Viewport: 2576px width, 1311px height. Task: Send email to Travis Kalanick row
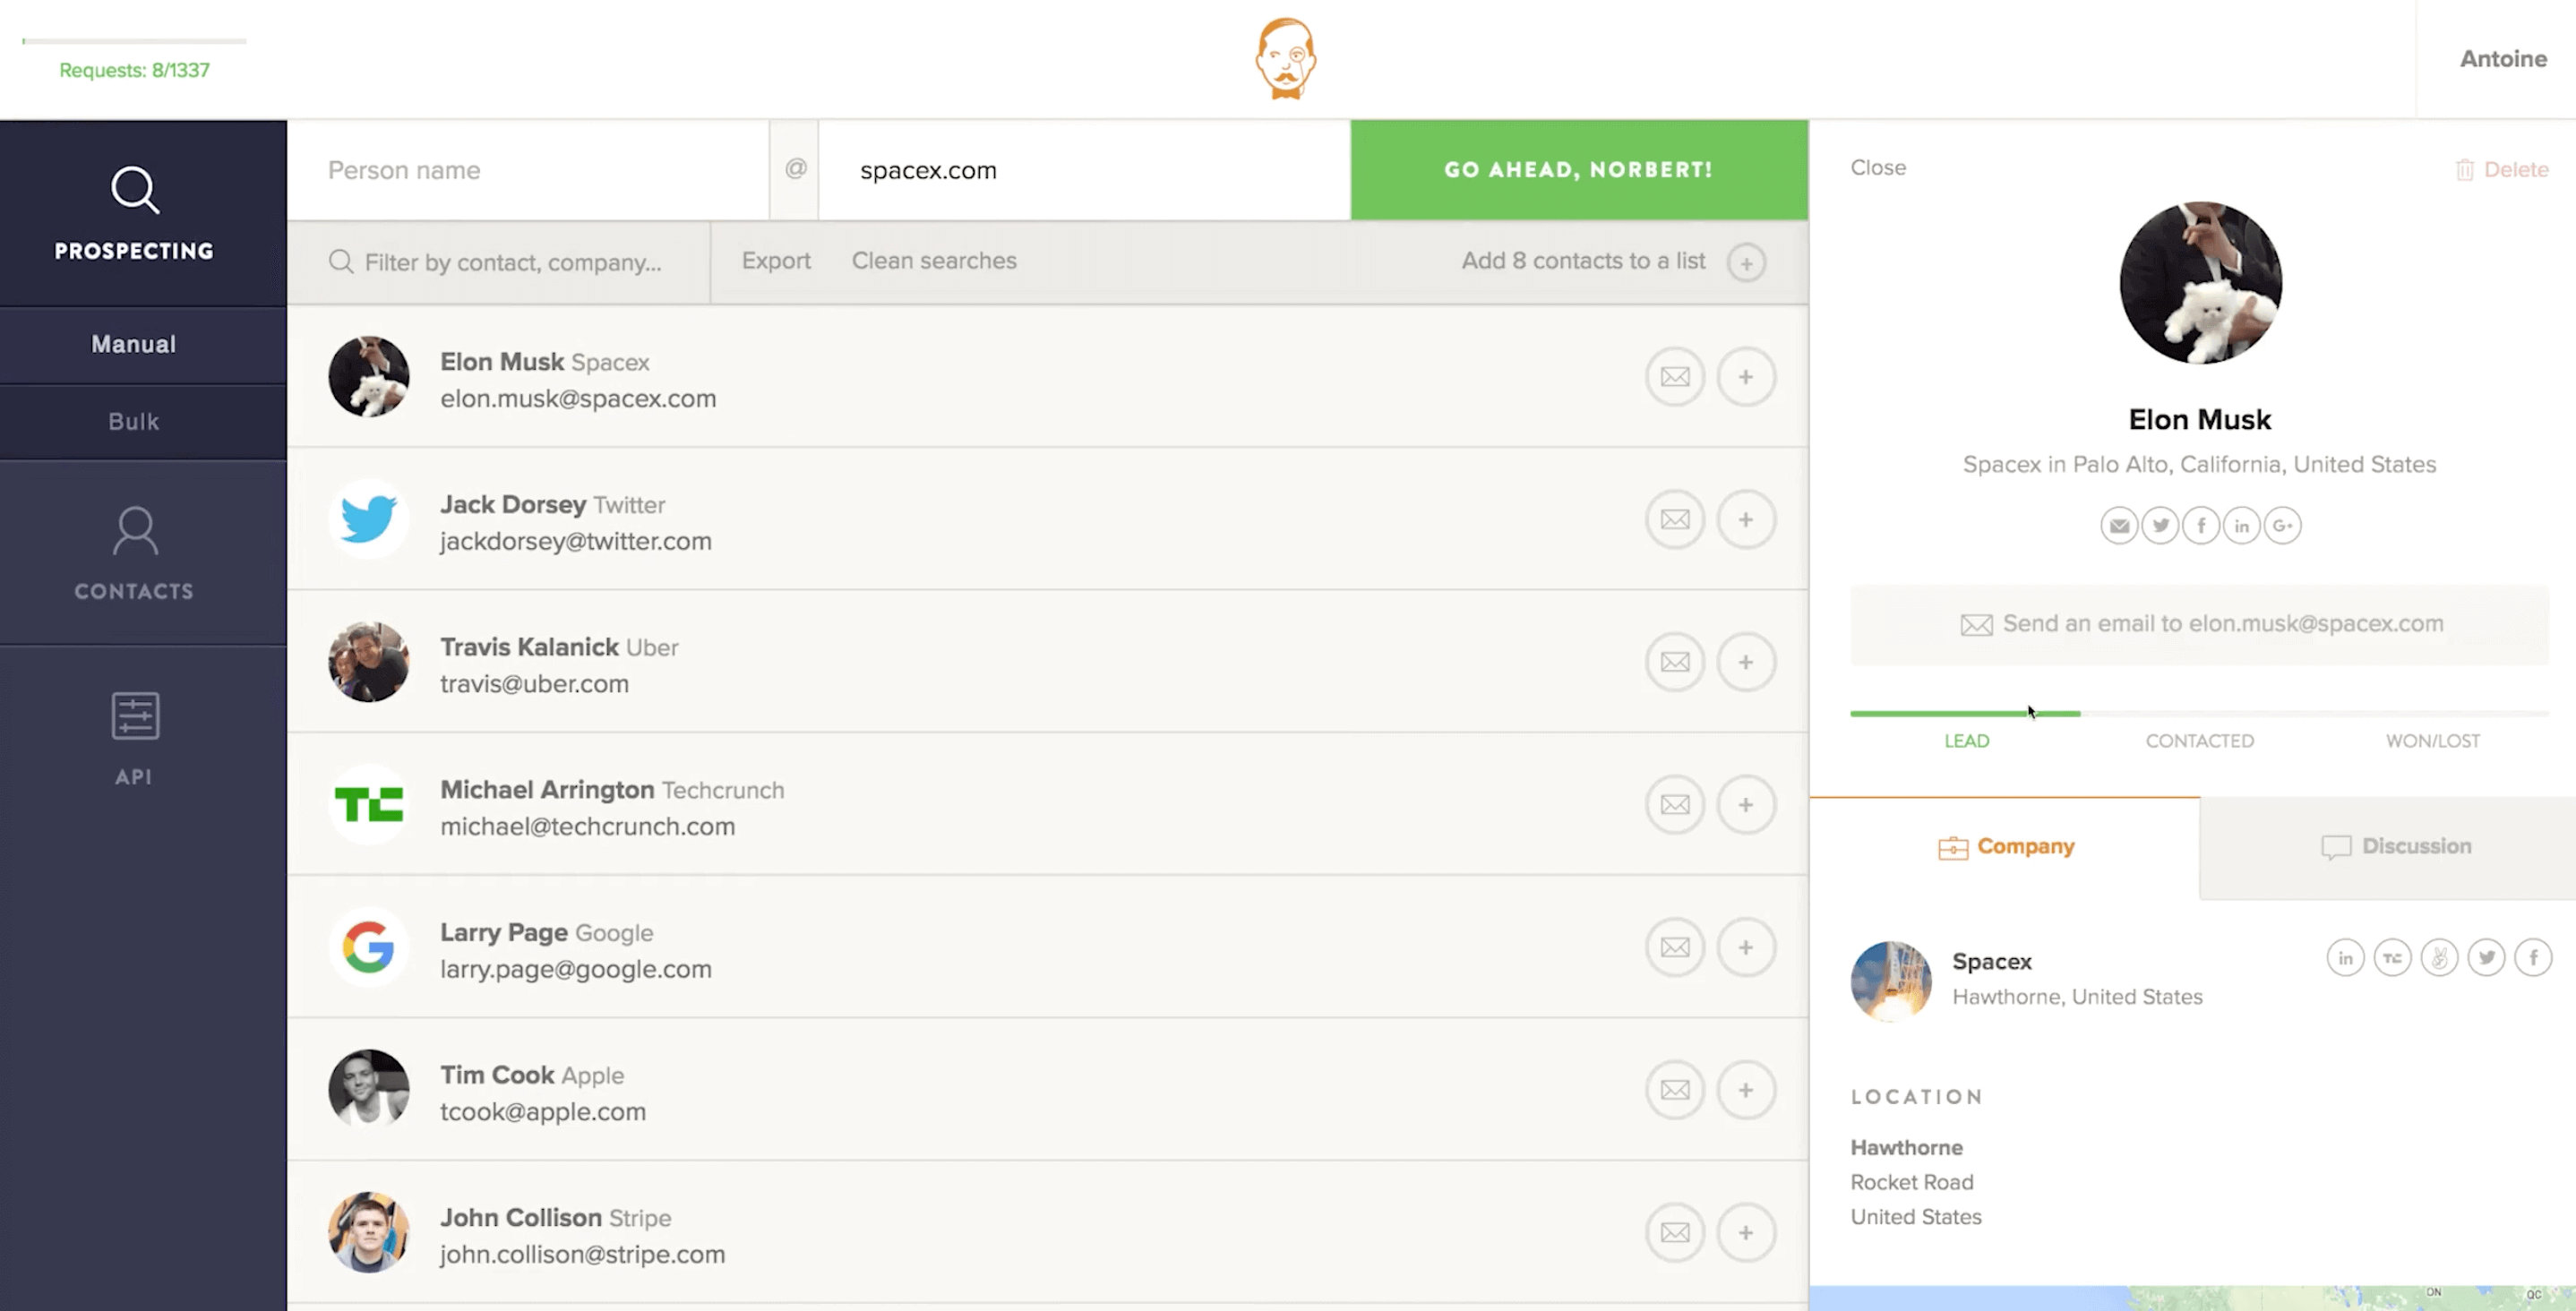pyautogui.click(x=1675, y=662)
